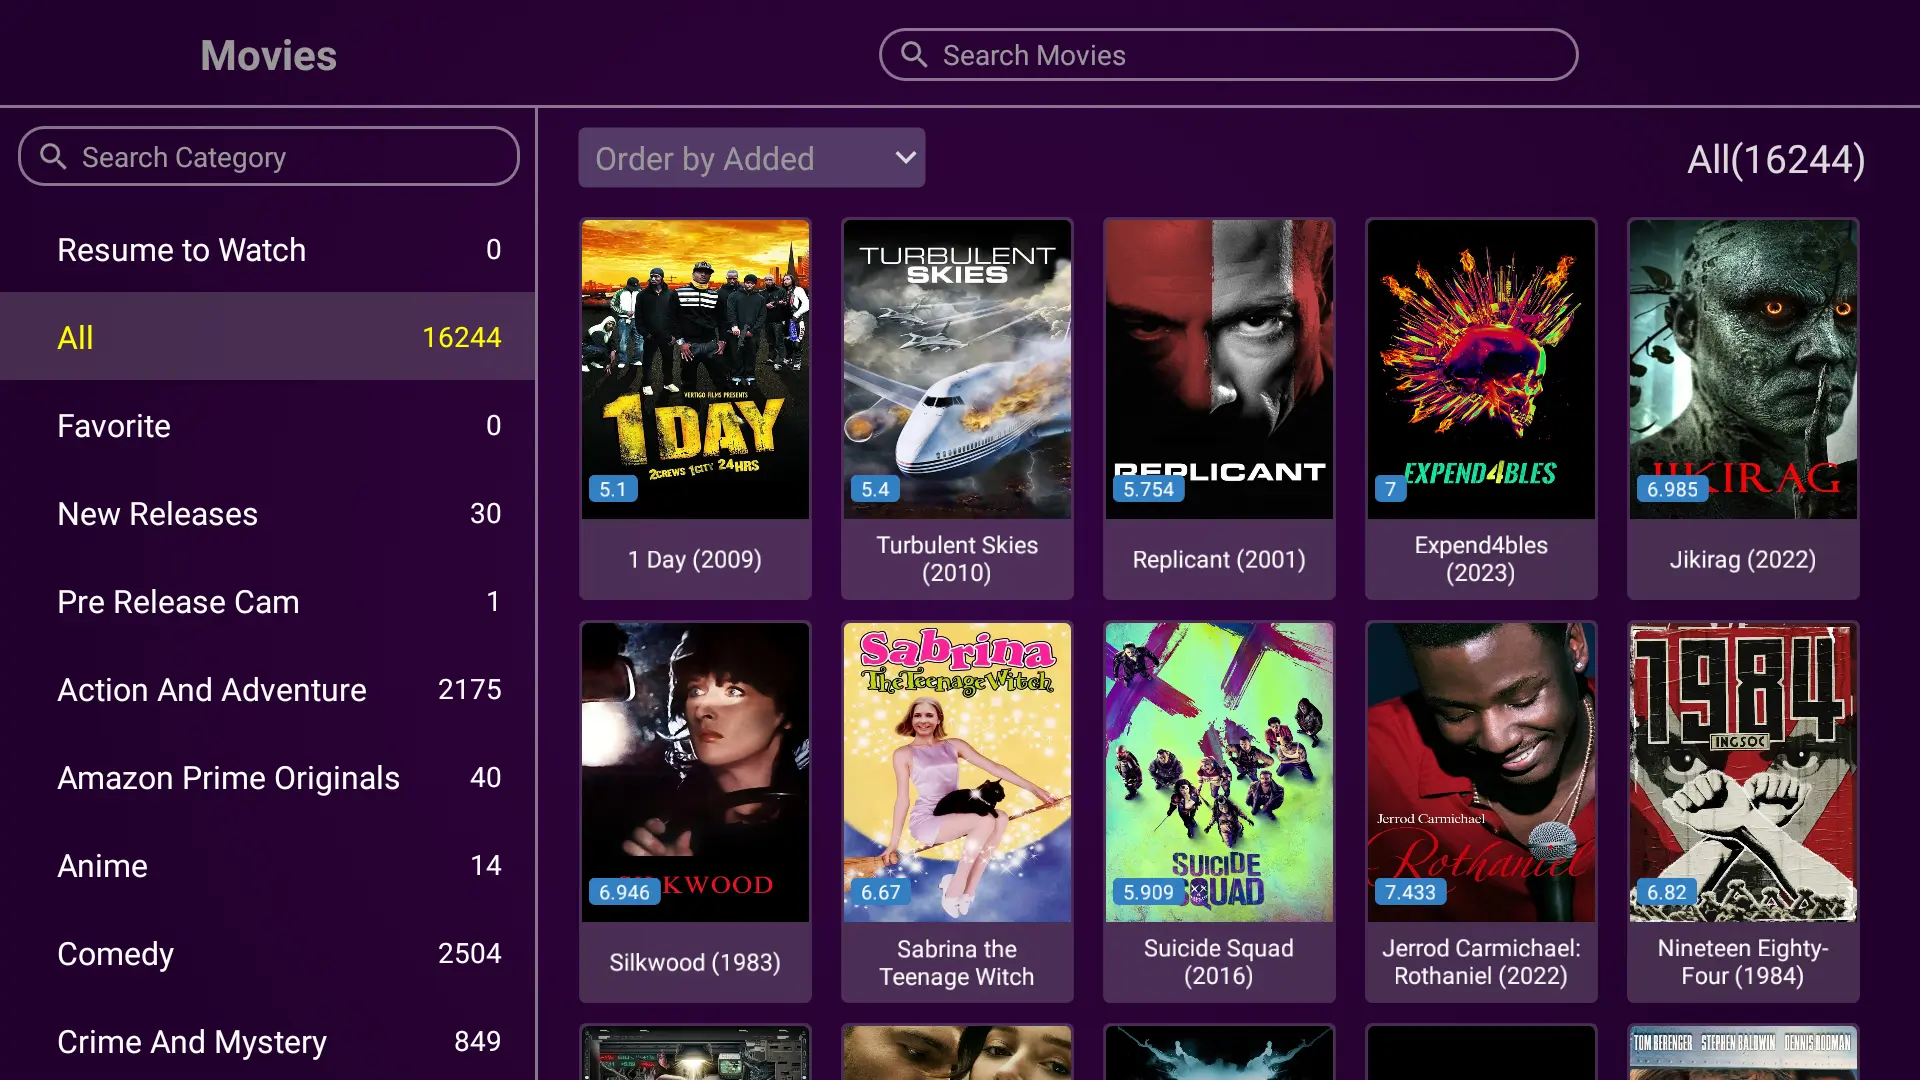The image size is (1920, 1080).
Task: Click the magnifier icon in Search Category field
Action: (x=55, y=156)
